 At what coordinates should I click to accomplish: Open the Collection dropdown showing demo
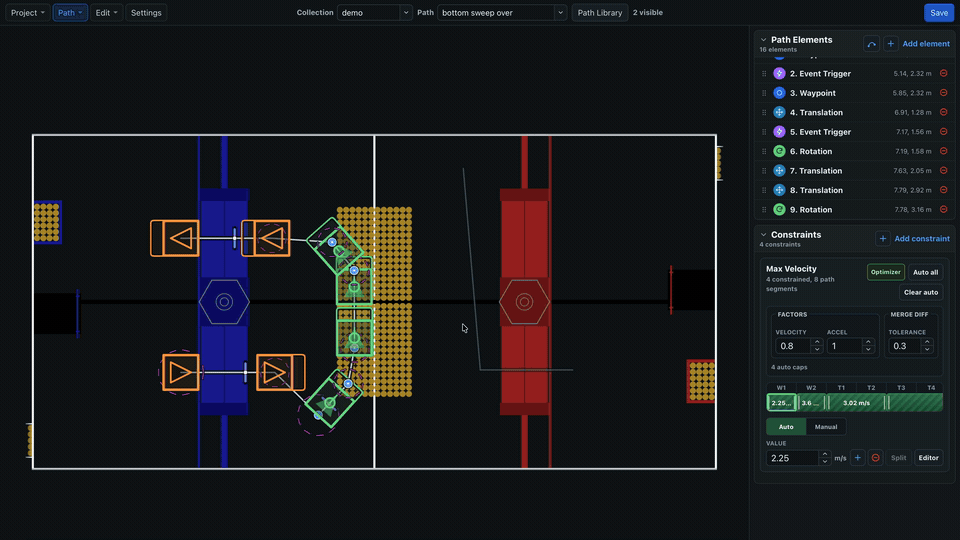pos(374,12)
